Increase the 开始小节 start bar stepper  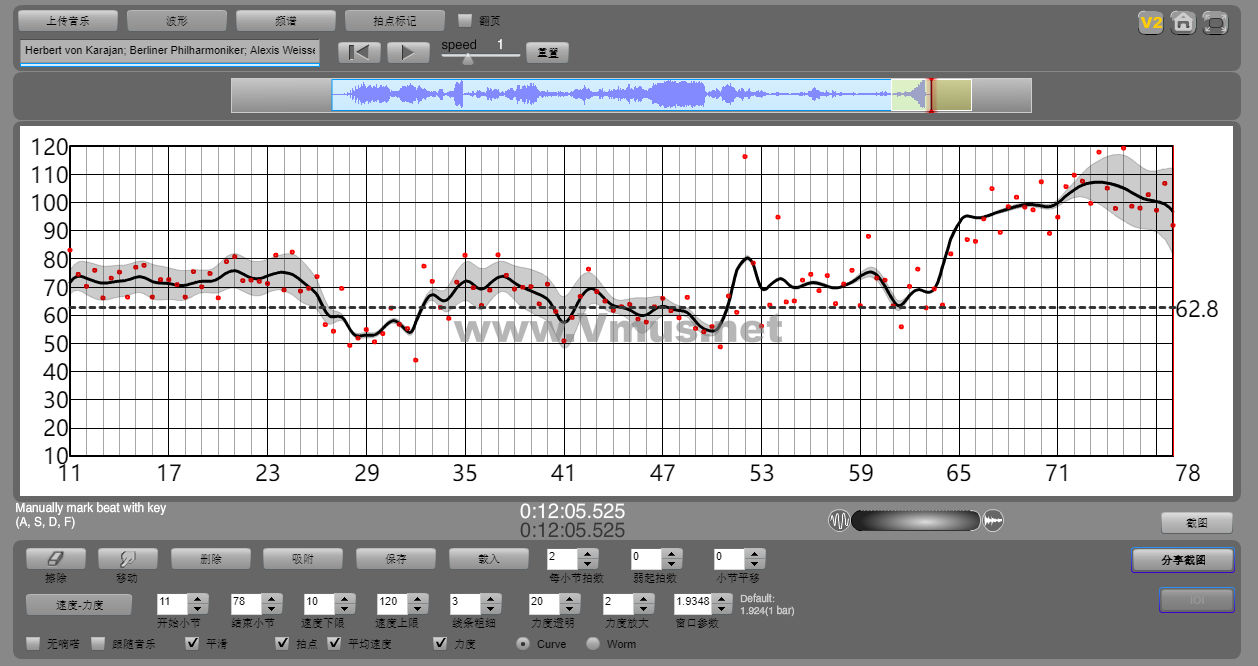pos(197,599)
